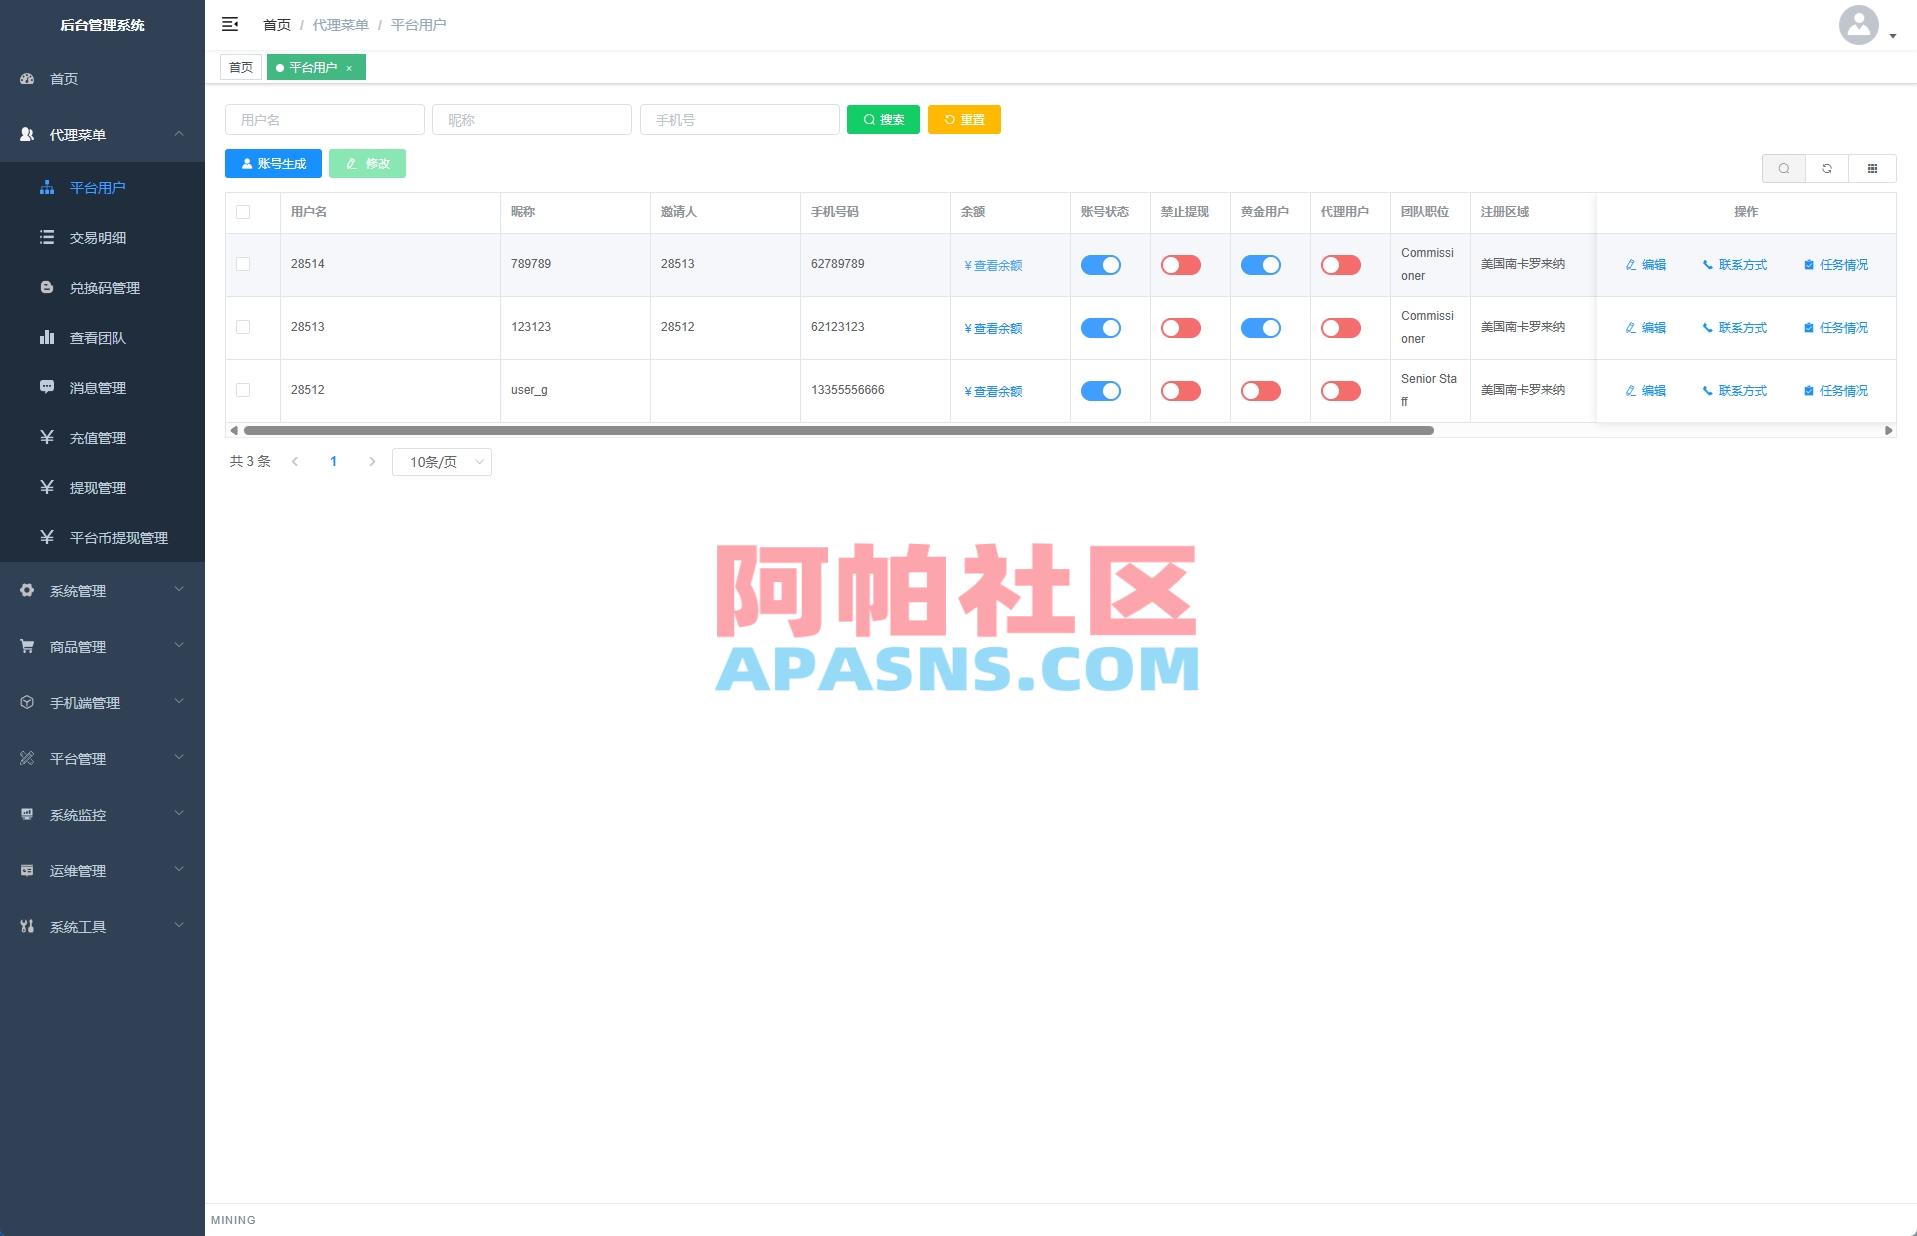Open the 10条/页 page size dropdown
This screenshot has width=1917, height=1236.
[441, 461]
